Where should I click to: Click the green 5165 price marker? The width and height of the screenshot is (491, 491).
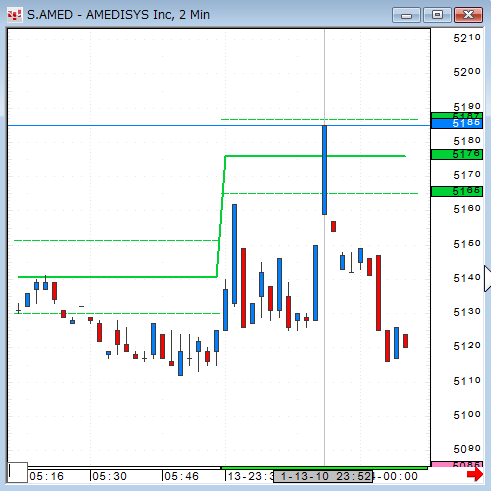[457, 191]
